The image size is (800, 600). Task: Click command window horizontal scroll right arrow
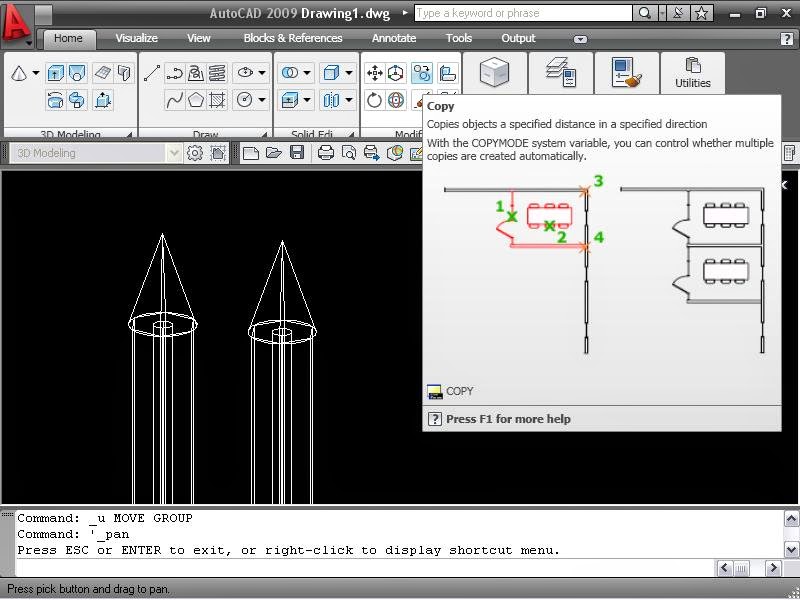click(x=773, y=568)
